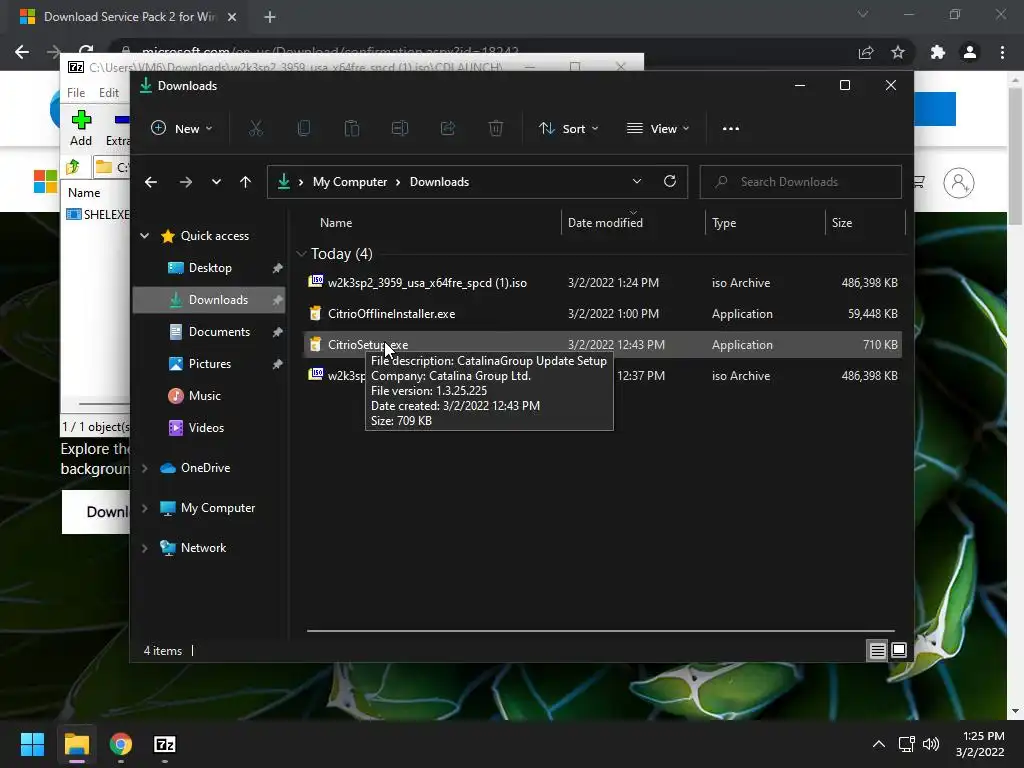Click the Paste clipboard icon in Explorer toolbar

(x=351, y=129)
